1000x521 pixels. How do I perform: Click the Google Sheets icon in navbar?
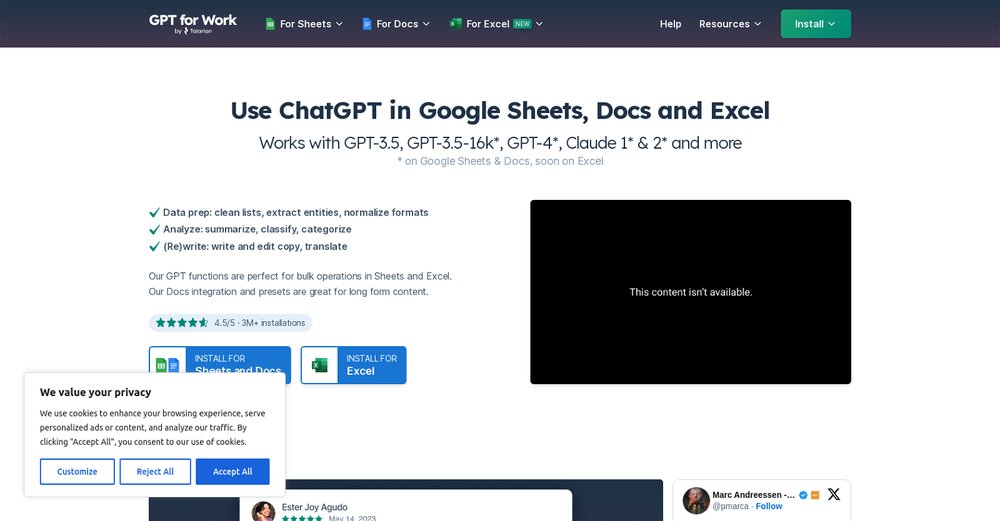(x=270, y=24)
